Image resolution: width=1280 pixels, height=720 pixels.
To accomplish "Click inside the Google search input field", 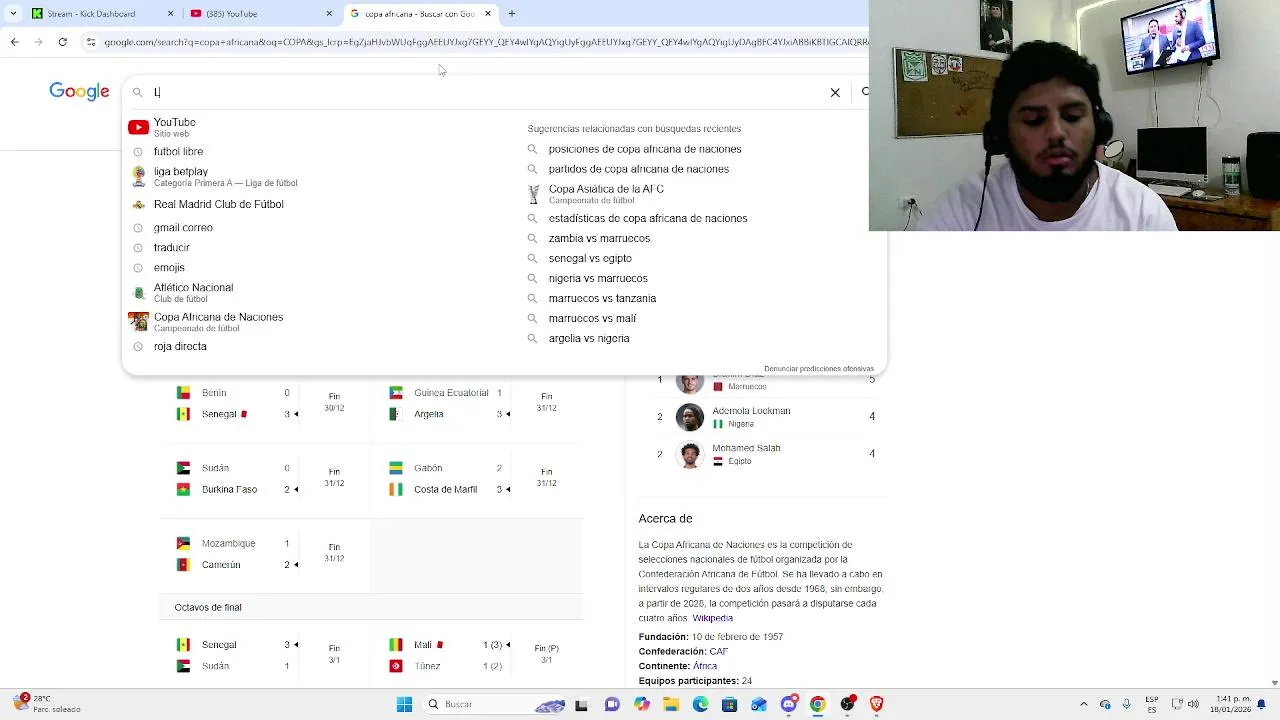I will pyautogui.click(x=485, y=92).
